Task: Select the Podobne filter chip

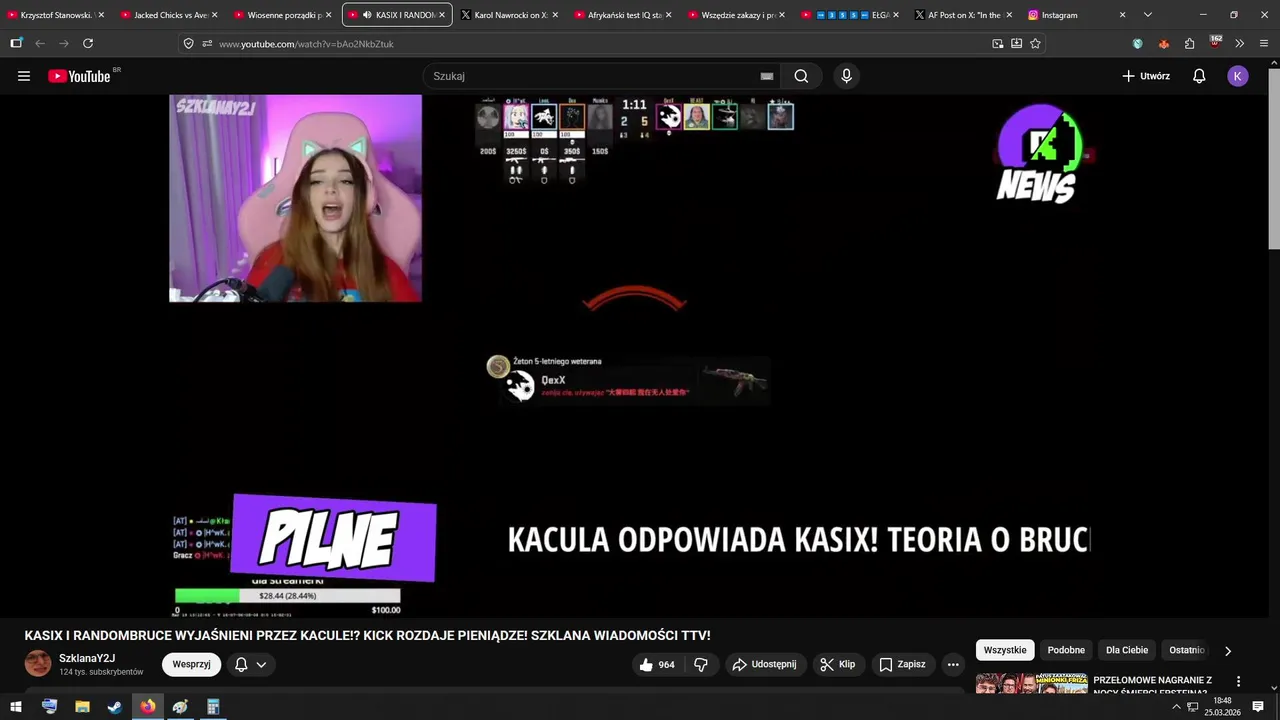Action: pyautogui.click(x=1066, y=650)
